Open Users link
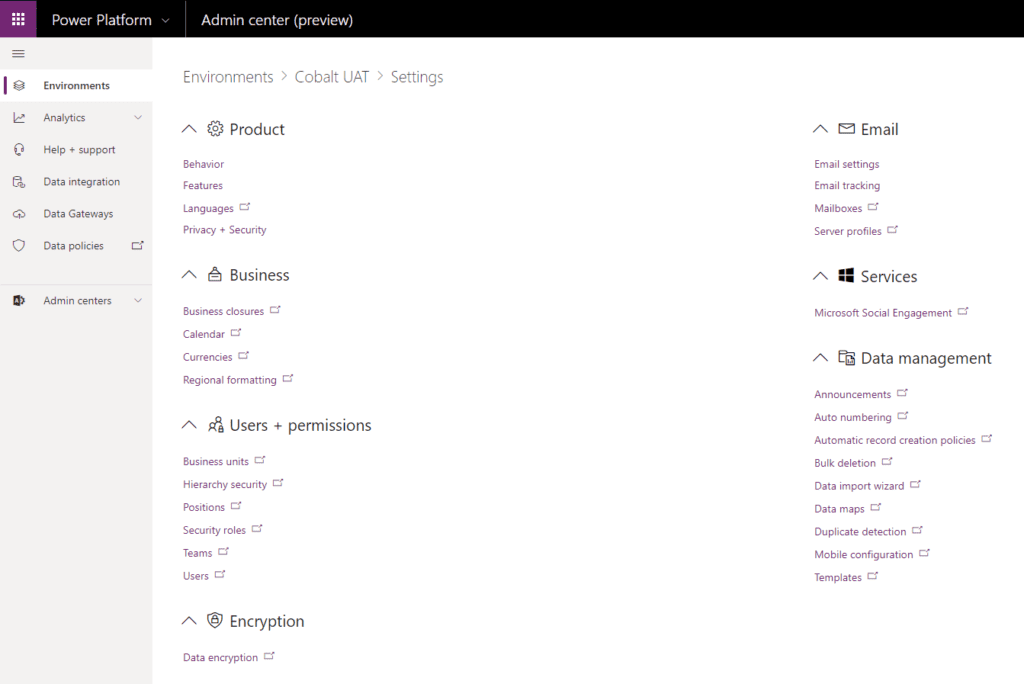1024x684 pixels. (196, 576)
